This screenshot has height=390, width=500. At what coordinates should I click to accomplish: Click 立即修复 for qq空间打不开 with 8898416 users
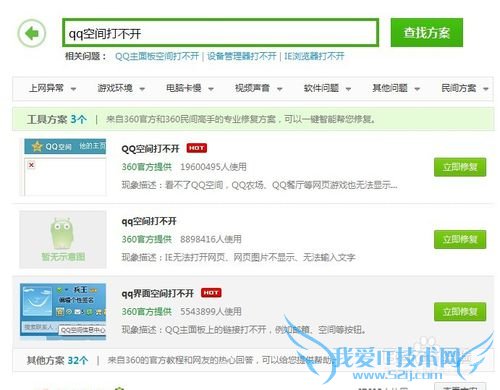tap(460, 239)
